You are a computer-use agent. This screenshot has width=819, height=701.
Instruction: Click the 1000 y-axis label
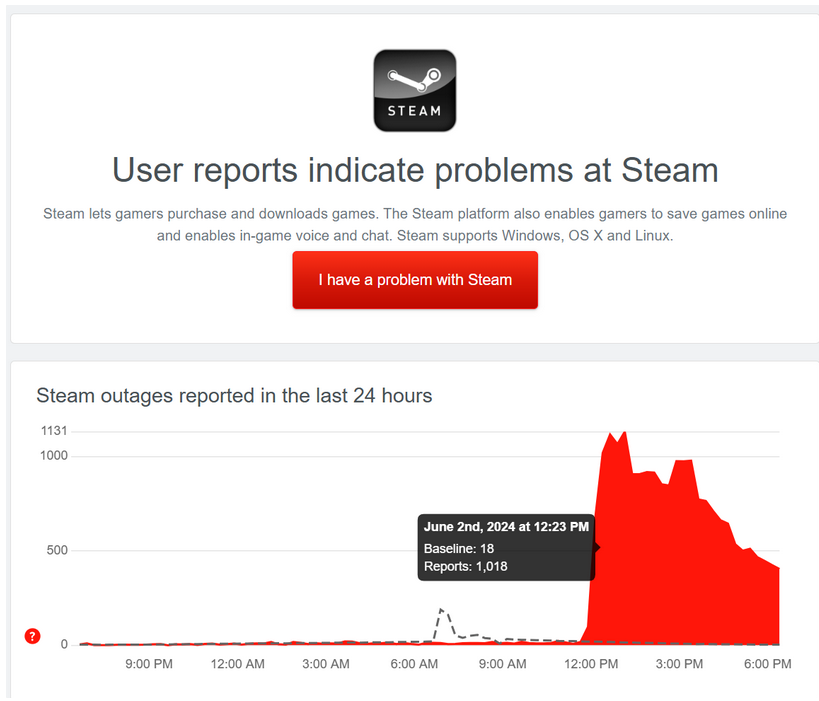point(54,455)
